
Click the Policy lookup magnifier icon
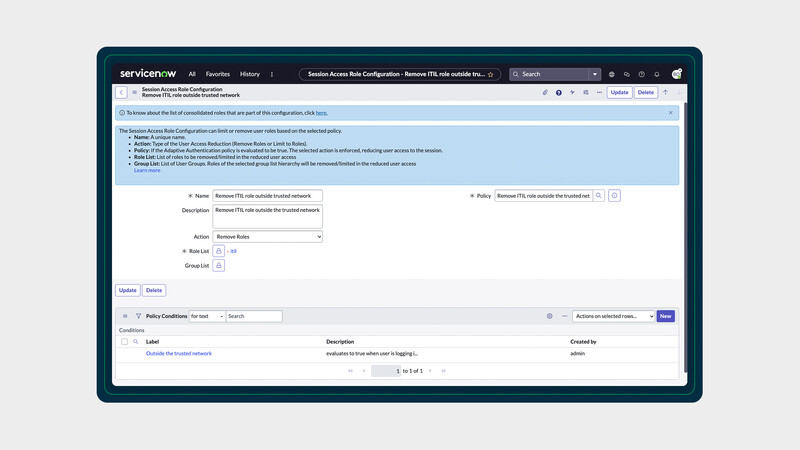pyautogui.click(x=599, y=196)
